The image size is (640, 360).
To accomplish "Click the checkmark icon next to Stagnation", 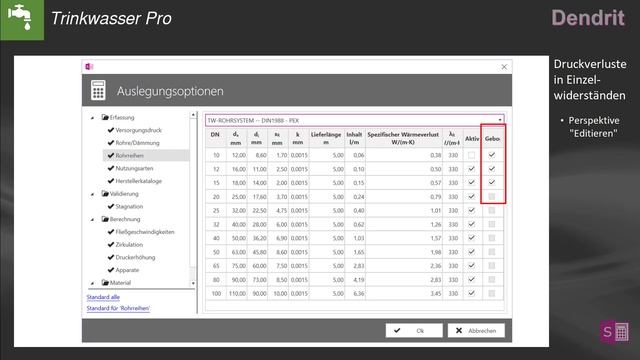I will tap(111, 206).
